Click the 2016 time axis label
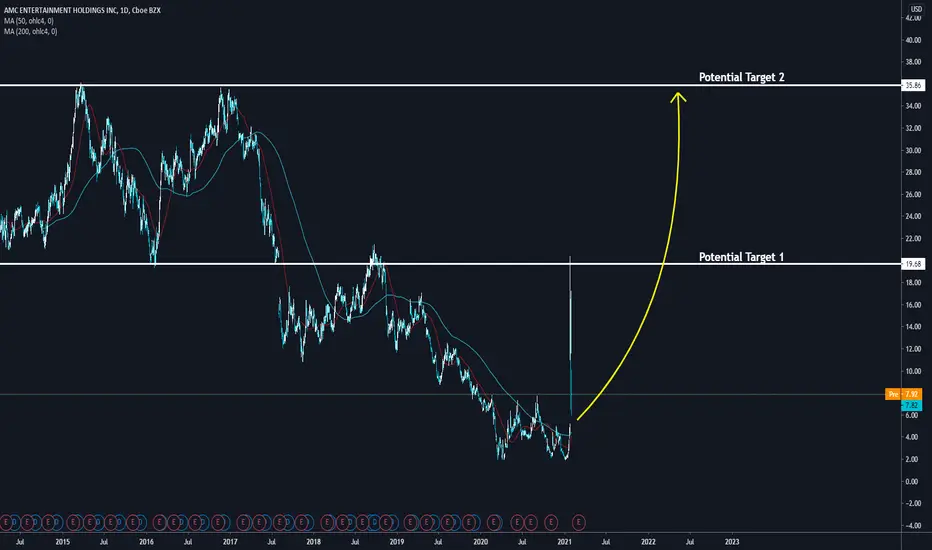Screen dimensions: 932x550 click(x=146, y=542)
